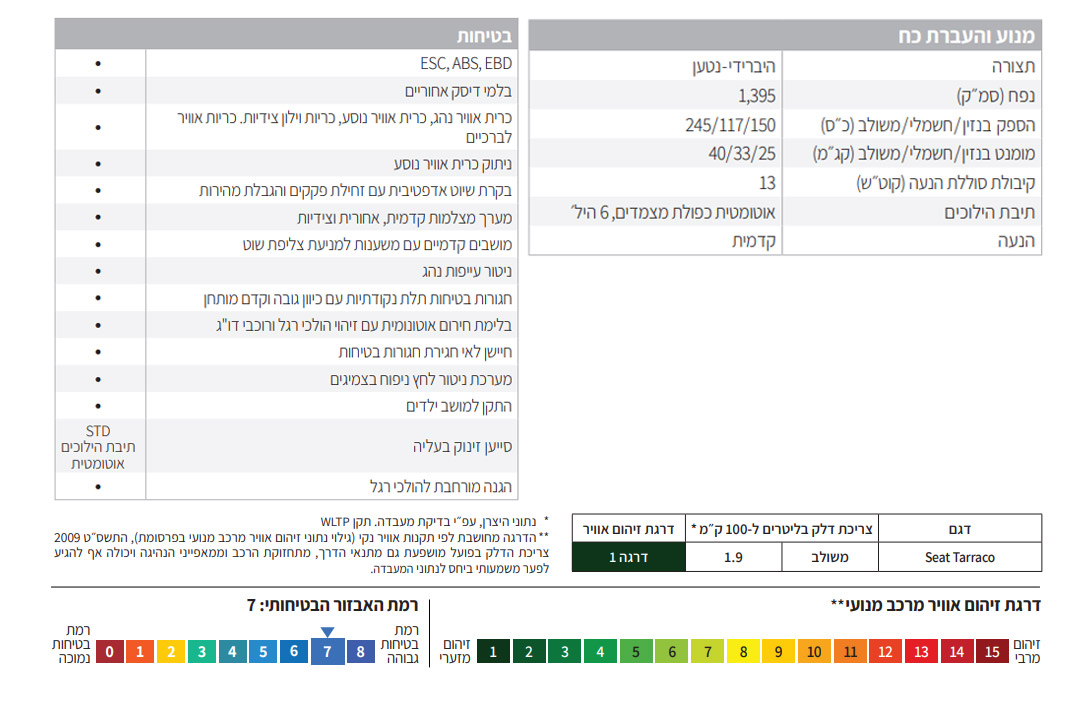
Task: Toggle the bullet for התקן למושב ילדים
Action: pyautogui.click(x=97, y=405)
